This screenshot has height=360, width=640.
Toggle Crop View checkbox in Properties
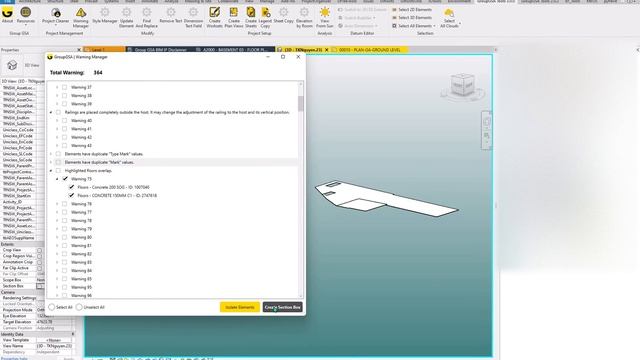[x=39, y=250]
